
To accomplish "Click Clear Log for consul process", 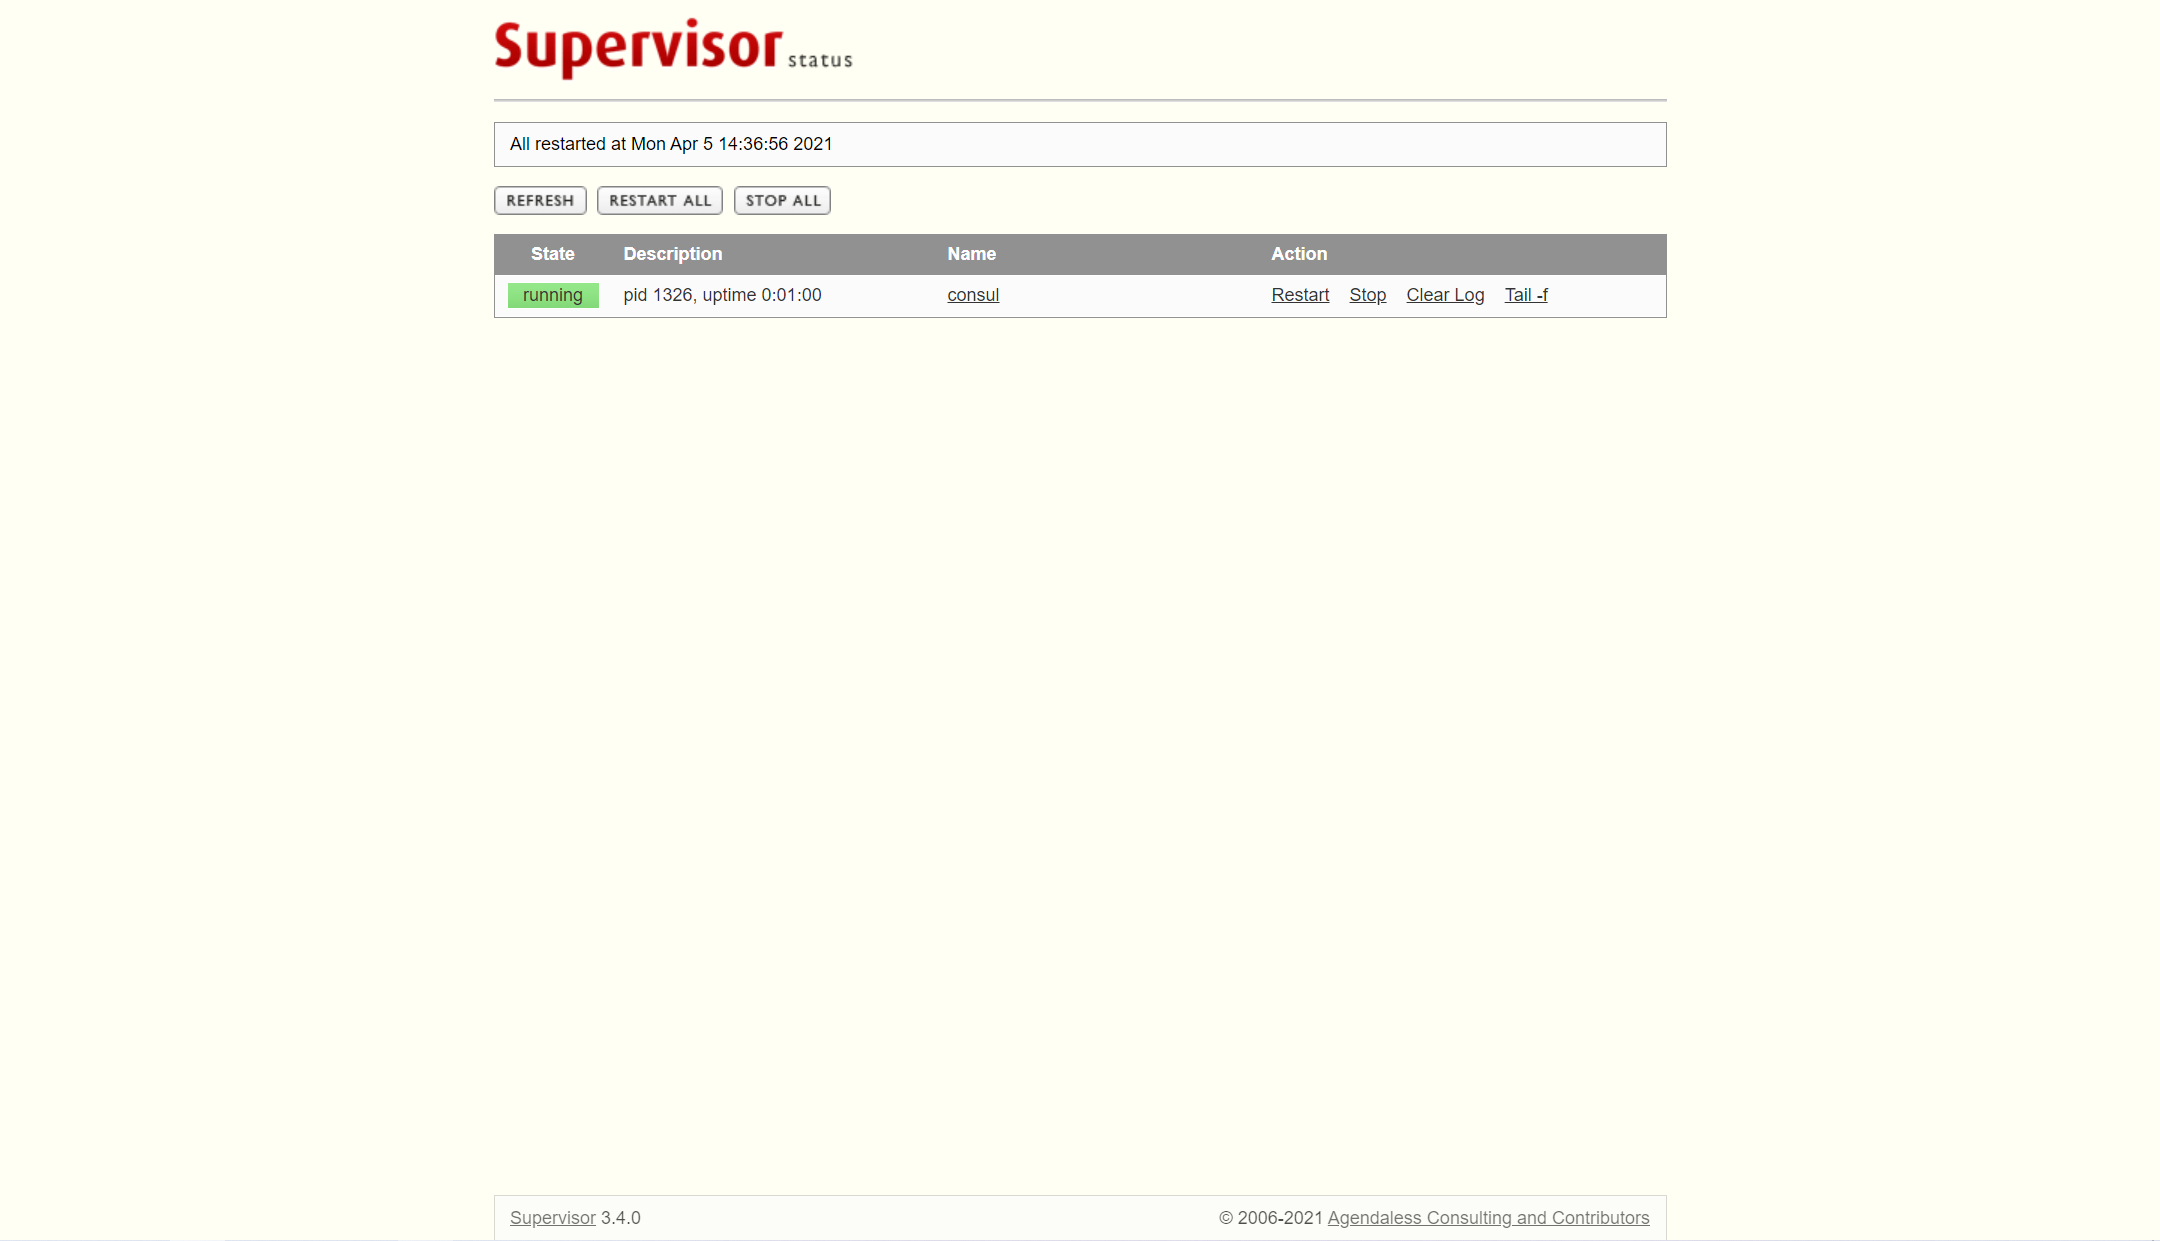I will [1445, 295].
